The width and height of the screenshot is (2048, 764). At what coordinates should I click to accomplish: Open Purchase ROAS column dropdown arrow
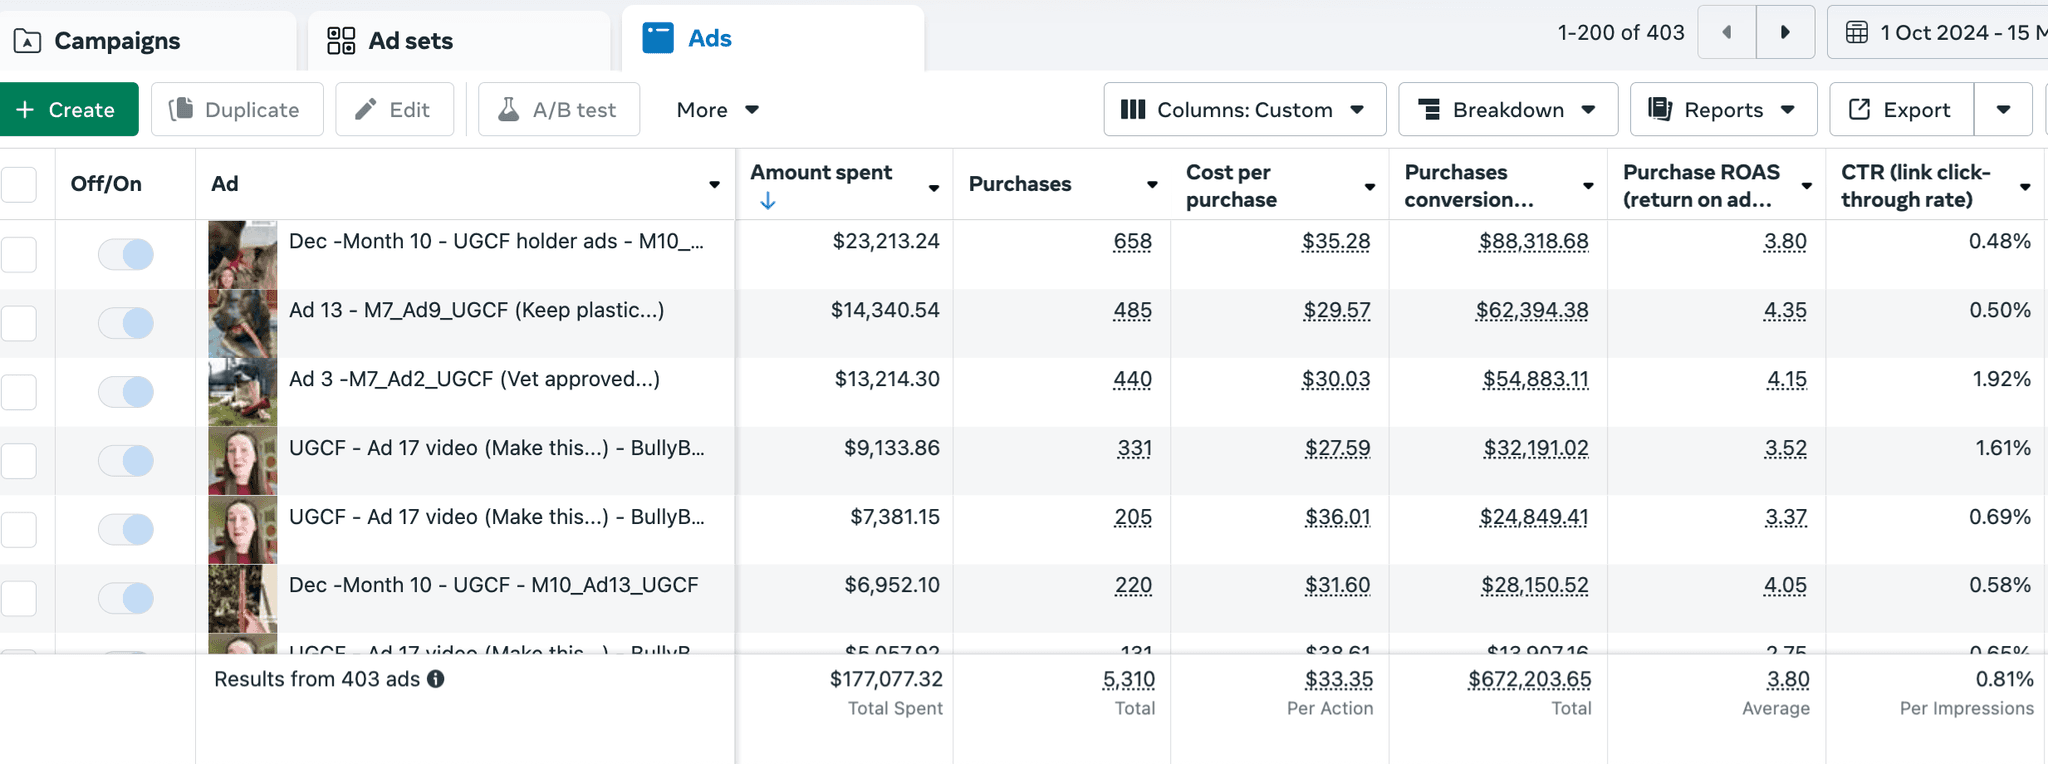tap(1807, 186)
